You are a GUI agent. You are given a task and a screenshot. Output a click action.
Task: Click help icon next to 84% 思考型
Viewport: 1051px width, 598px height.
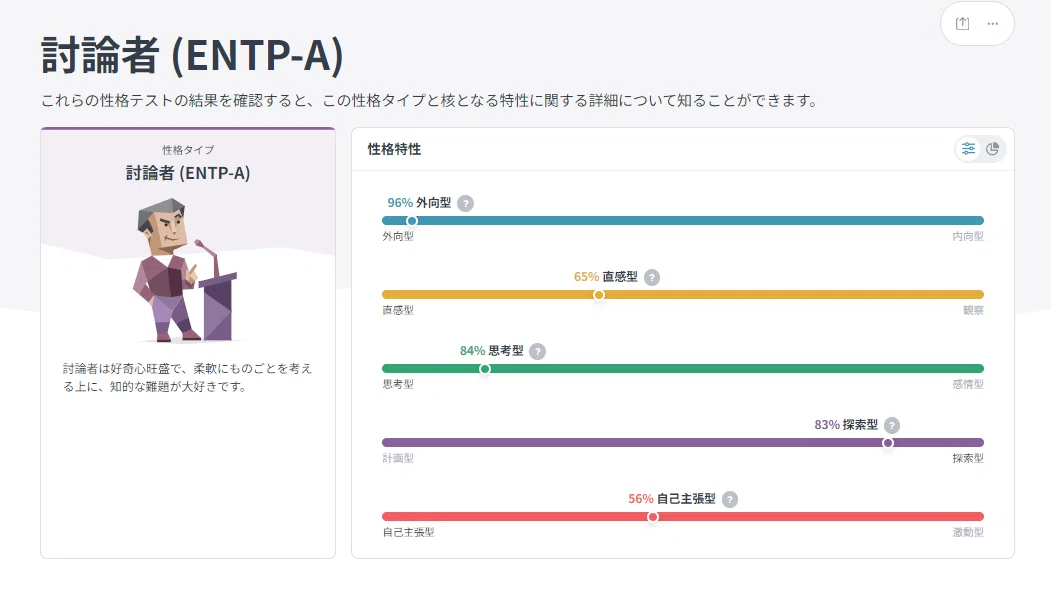(537, 351)
